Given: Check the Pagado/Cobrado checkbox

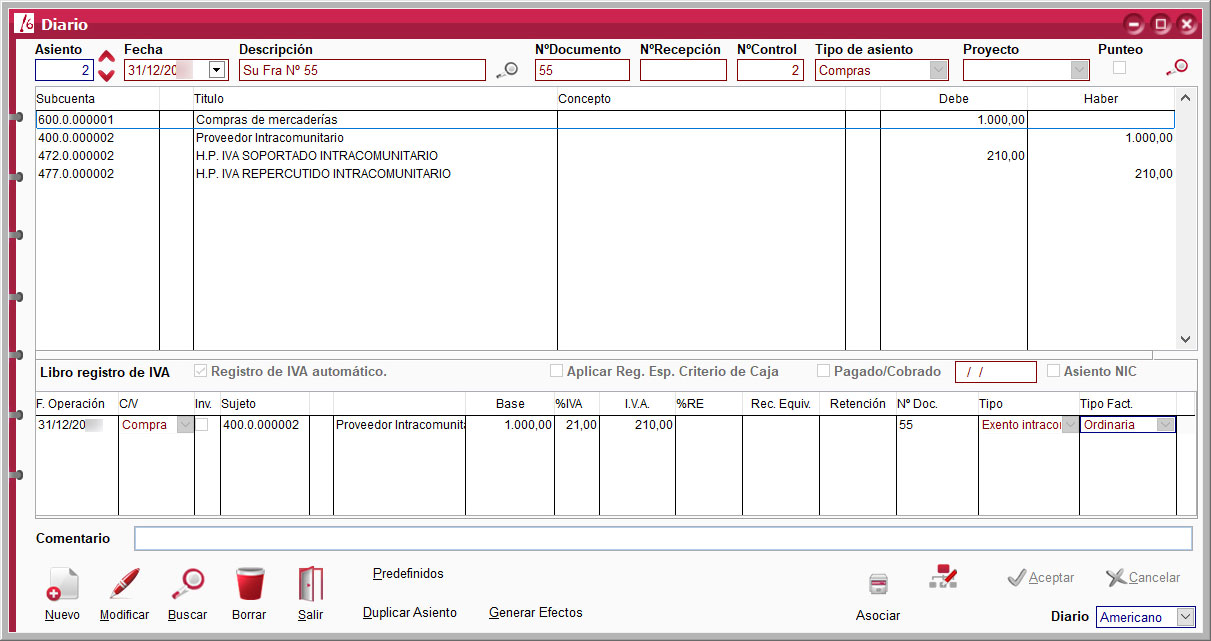Looking at the screenshot, I should 823,371.
